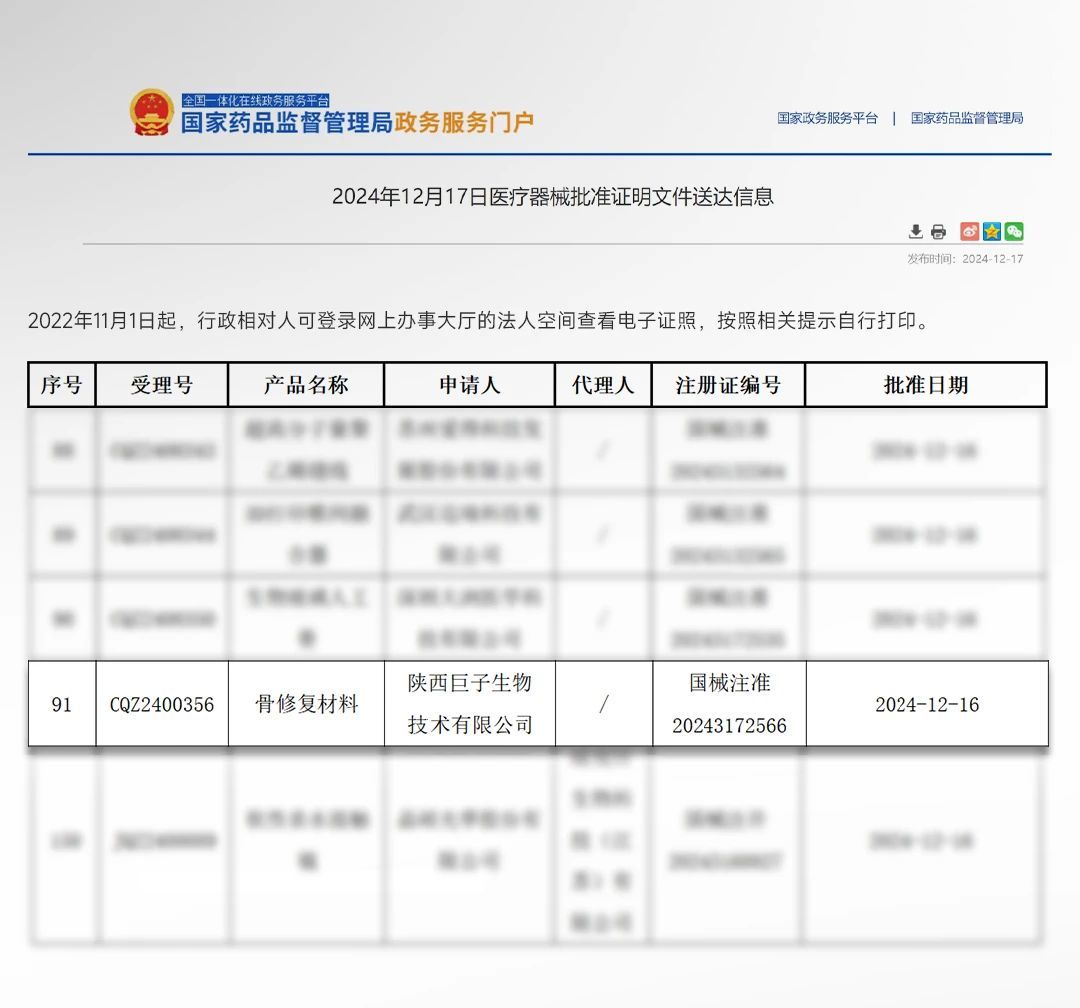Click registration number 20243172566 cell
The width and height of the screenshot is (1080, 1008).
point(729,725)
